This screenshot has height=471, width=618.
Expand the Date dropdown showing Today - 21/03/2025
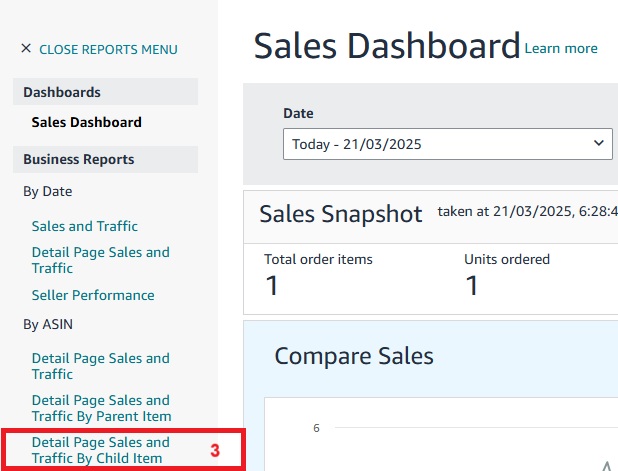448,144
